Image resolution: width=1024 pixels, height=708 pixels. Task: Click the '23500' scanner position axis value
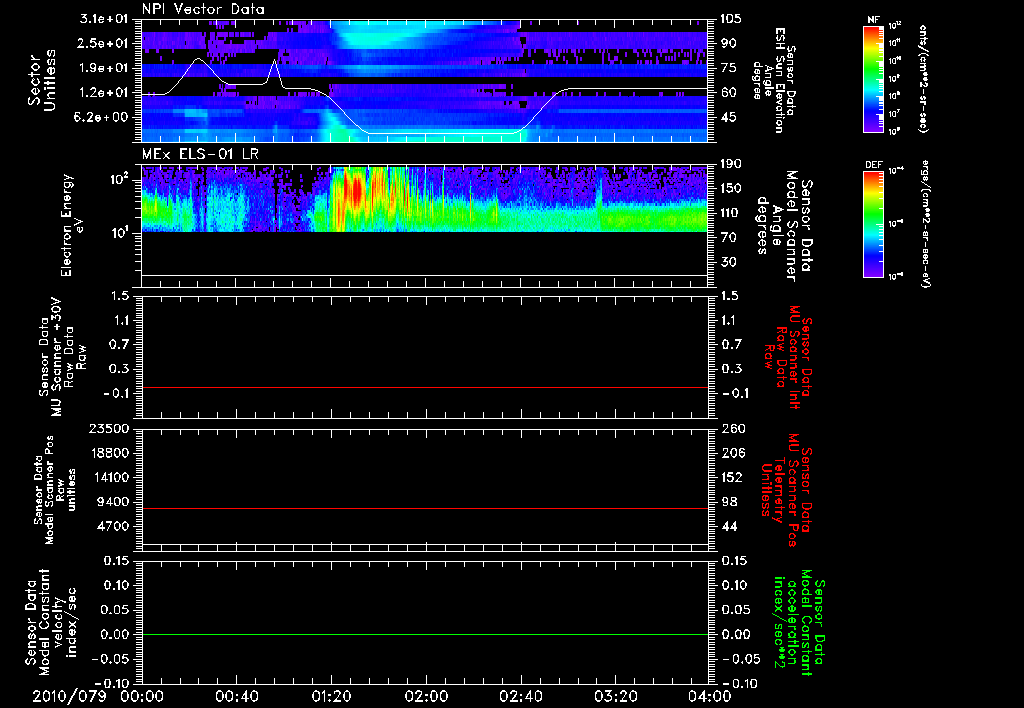[x=111, y=429]
